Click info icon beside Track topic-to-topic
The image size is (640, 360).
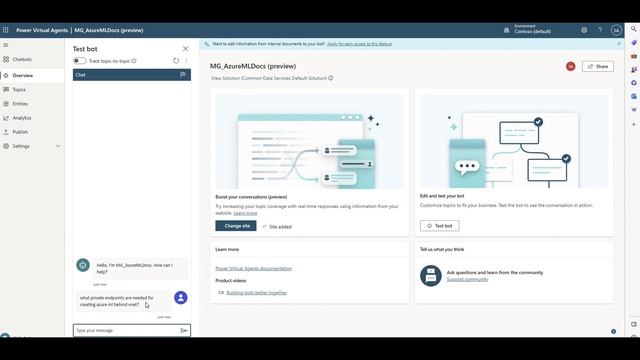tap(134, 61)
